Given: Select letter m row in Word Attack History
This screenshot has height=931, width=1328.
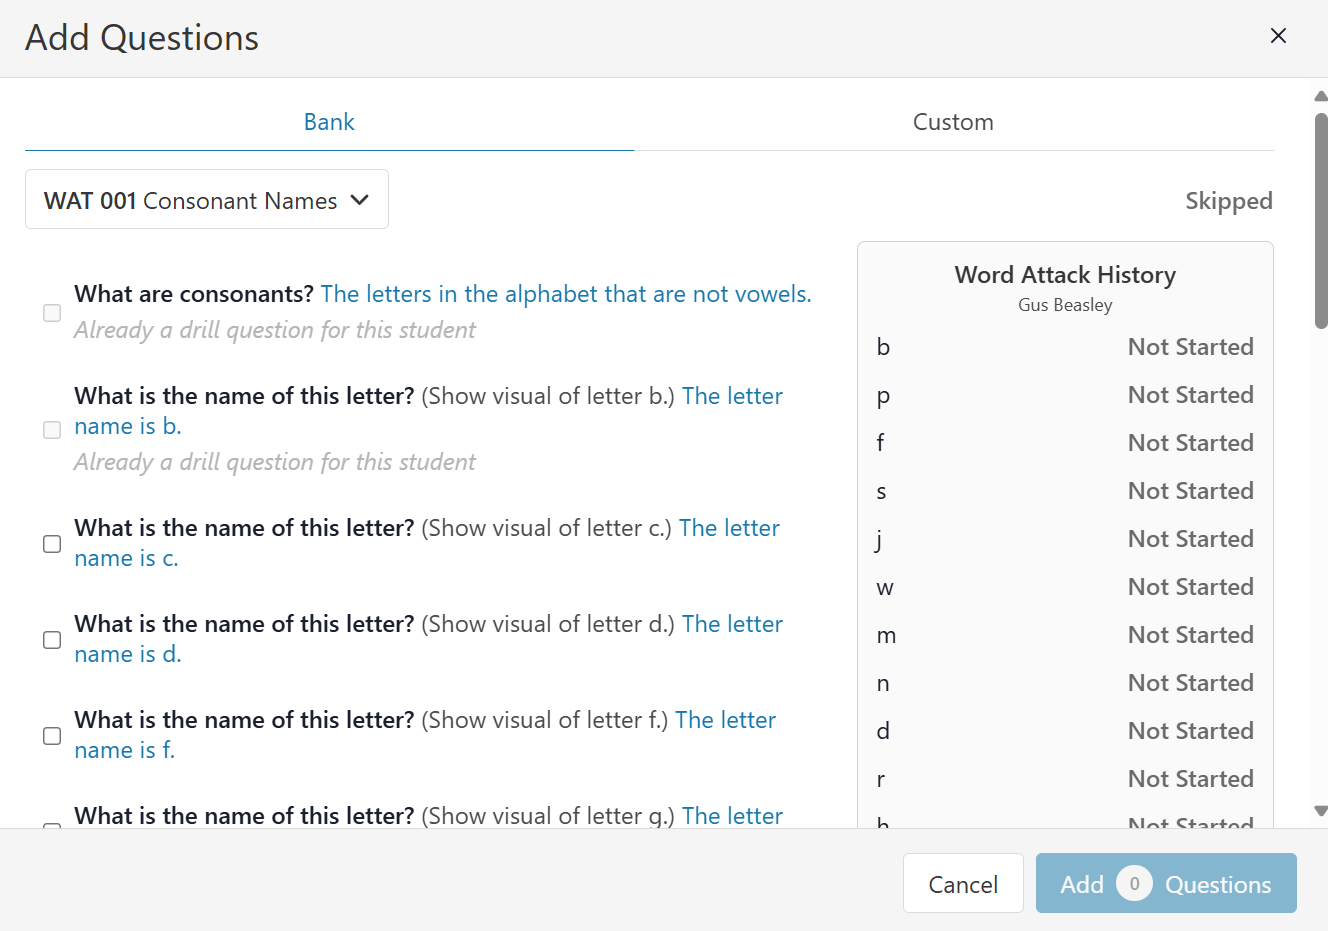Looking at the screenshot, I should [x=1065, y=635].
